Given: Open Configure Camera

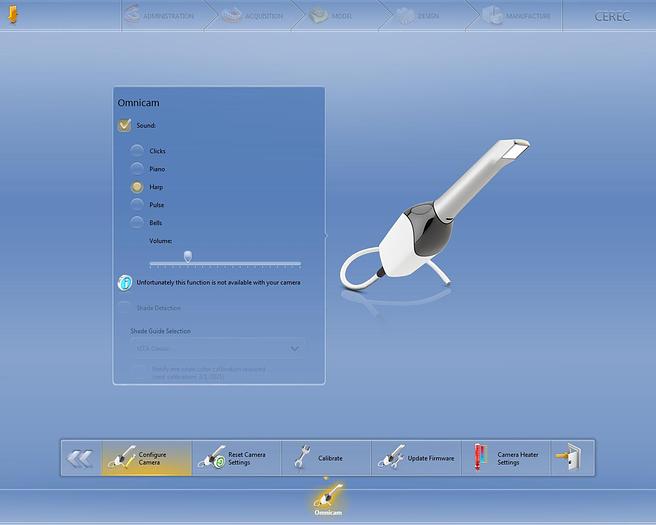Looking at the screenshot, I should click(x=146, y=458).
